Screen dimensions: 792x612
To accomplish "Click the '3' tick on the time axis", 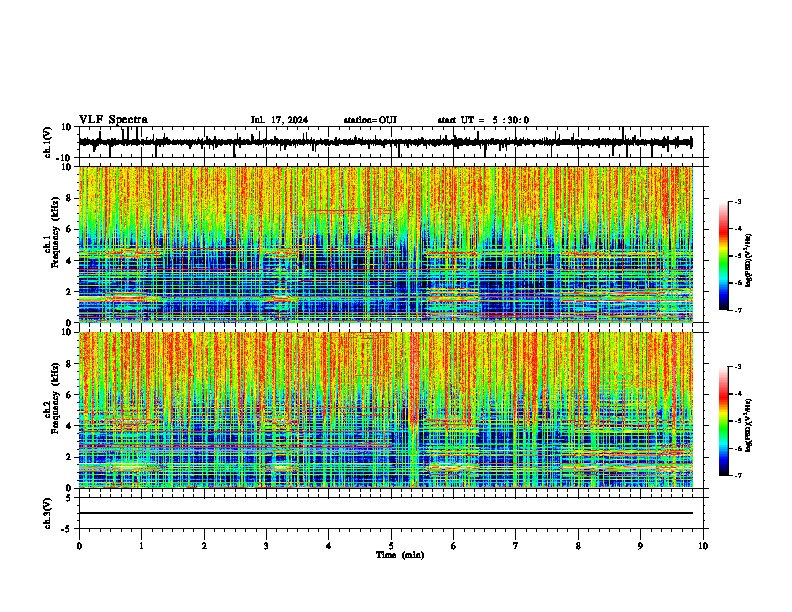I will pyautogui.click(x=266, y=546).
